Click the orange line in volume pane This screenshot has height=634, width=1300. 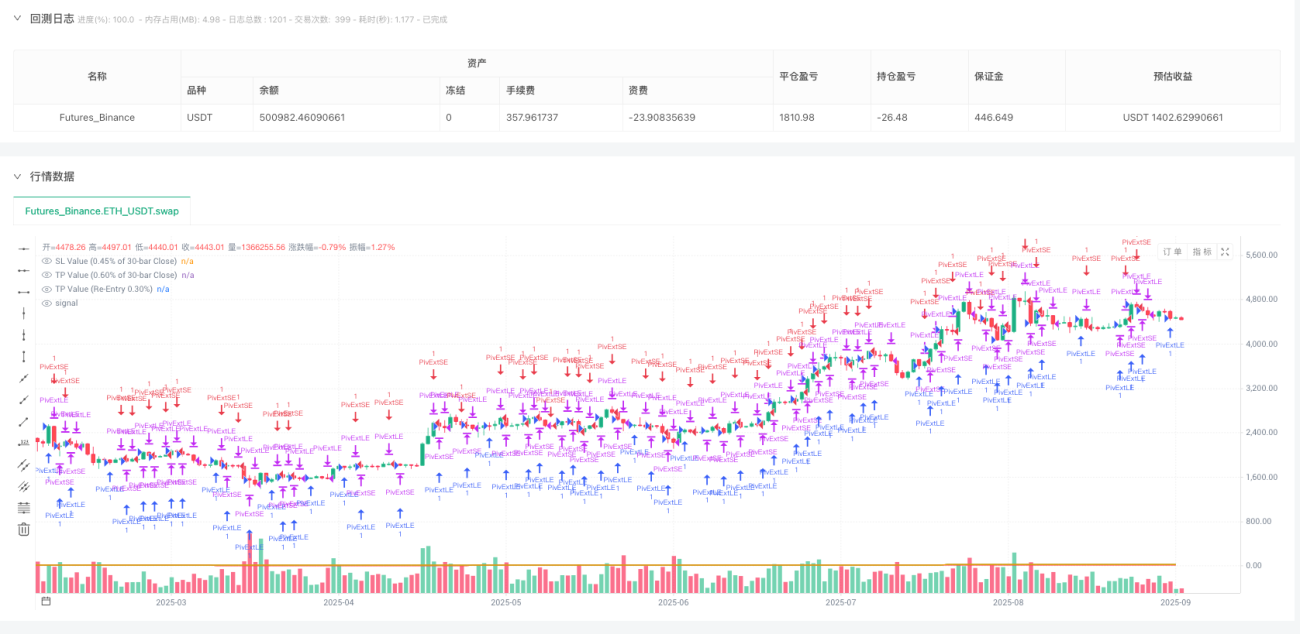pos(600,565)
